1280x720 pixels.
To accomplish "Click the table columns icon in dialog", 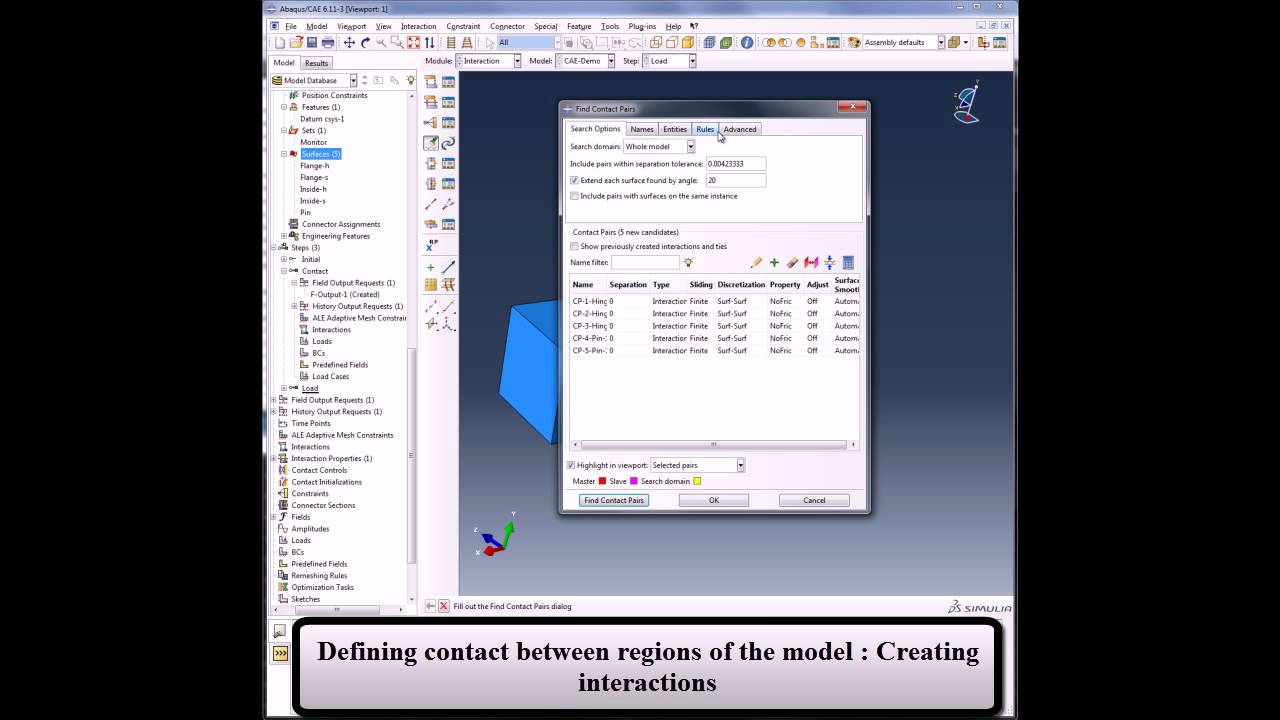I will [848, 262].
